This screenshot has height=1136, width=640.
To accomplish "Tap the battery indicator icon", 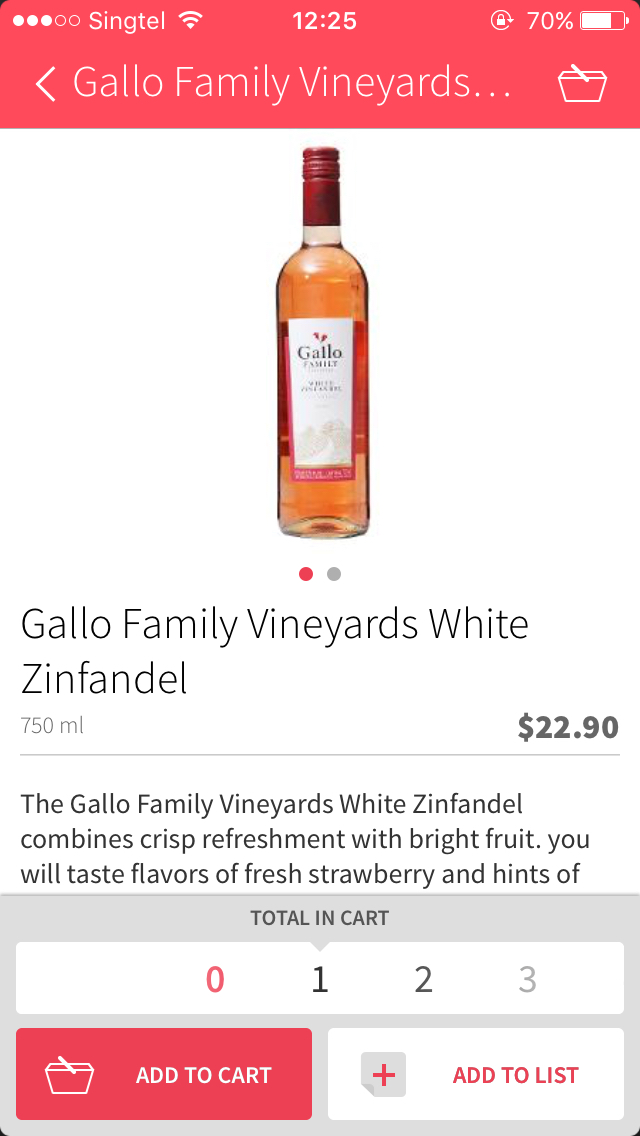I will 601,21.
